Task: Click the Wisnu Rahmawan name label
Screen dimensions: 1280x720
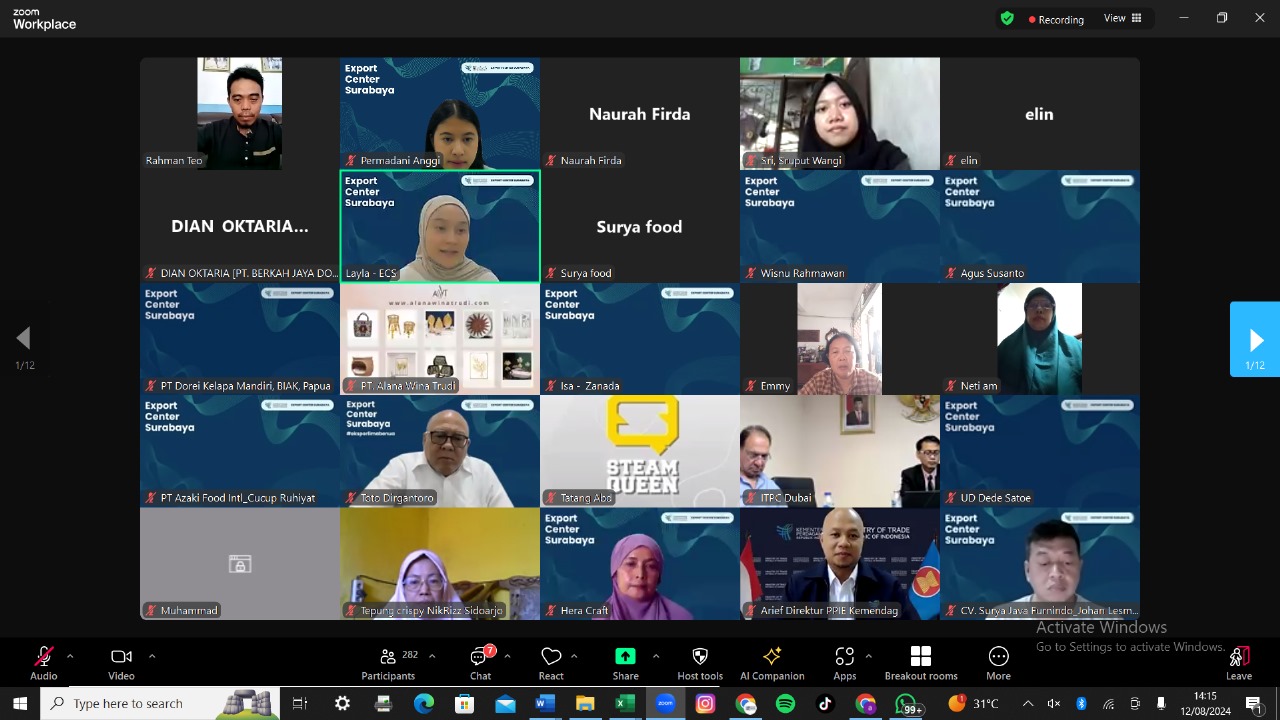Action: click(x=802, y=273)
